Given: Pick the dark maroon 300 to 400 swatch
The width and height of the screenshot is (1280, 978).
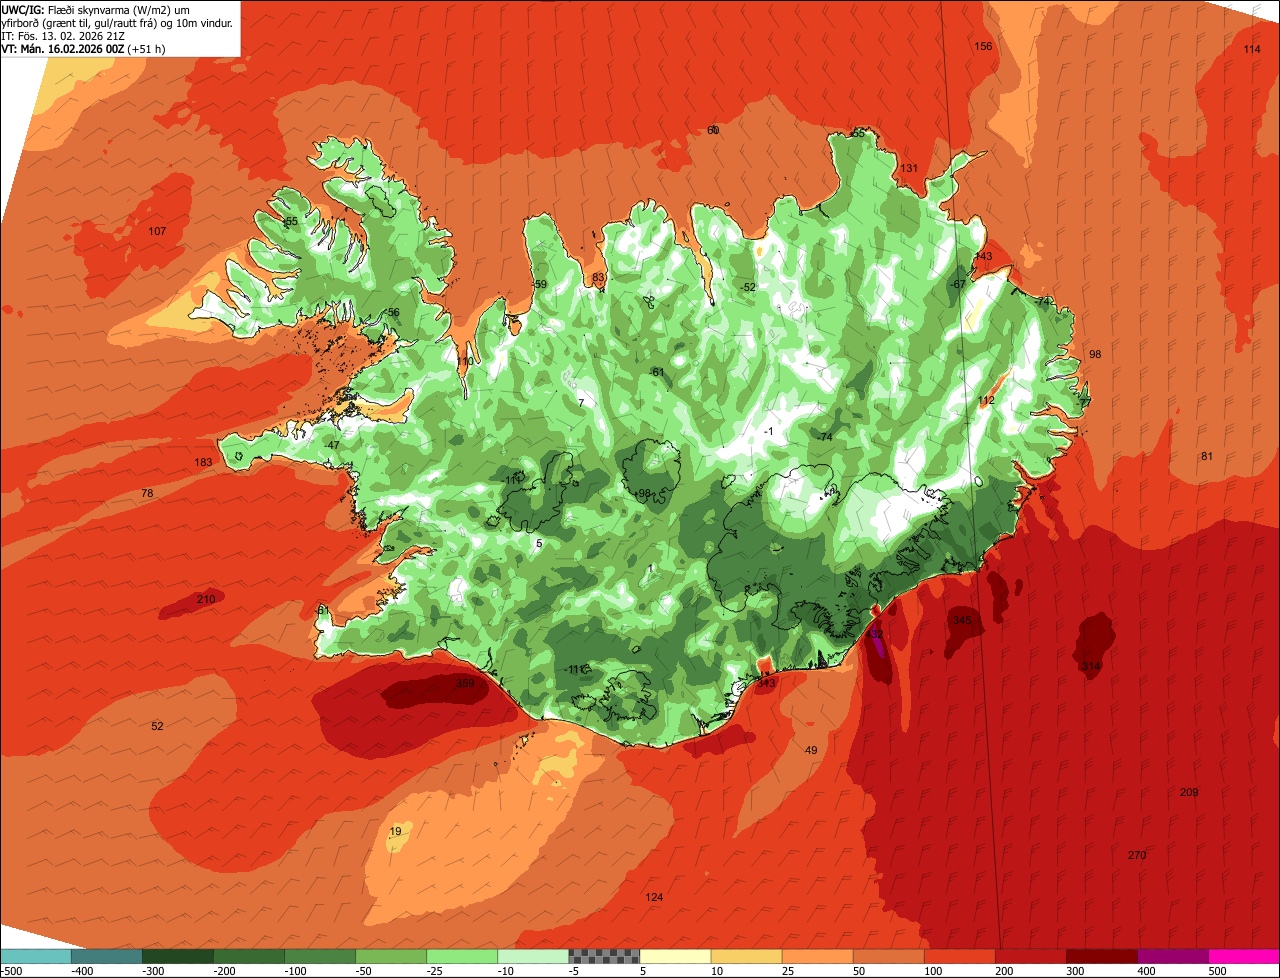Looking at the screenshot, I should (1101, 956).
